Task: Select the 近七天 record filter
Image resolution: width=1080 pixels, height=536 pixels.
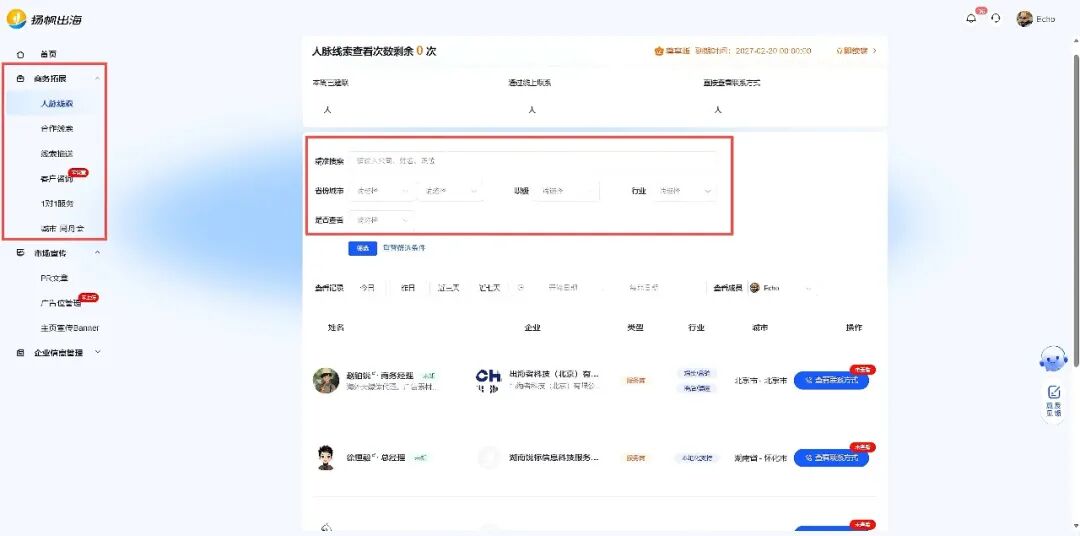Action: tap(489, 288)
